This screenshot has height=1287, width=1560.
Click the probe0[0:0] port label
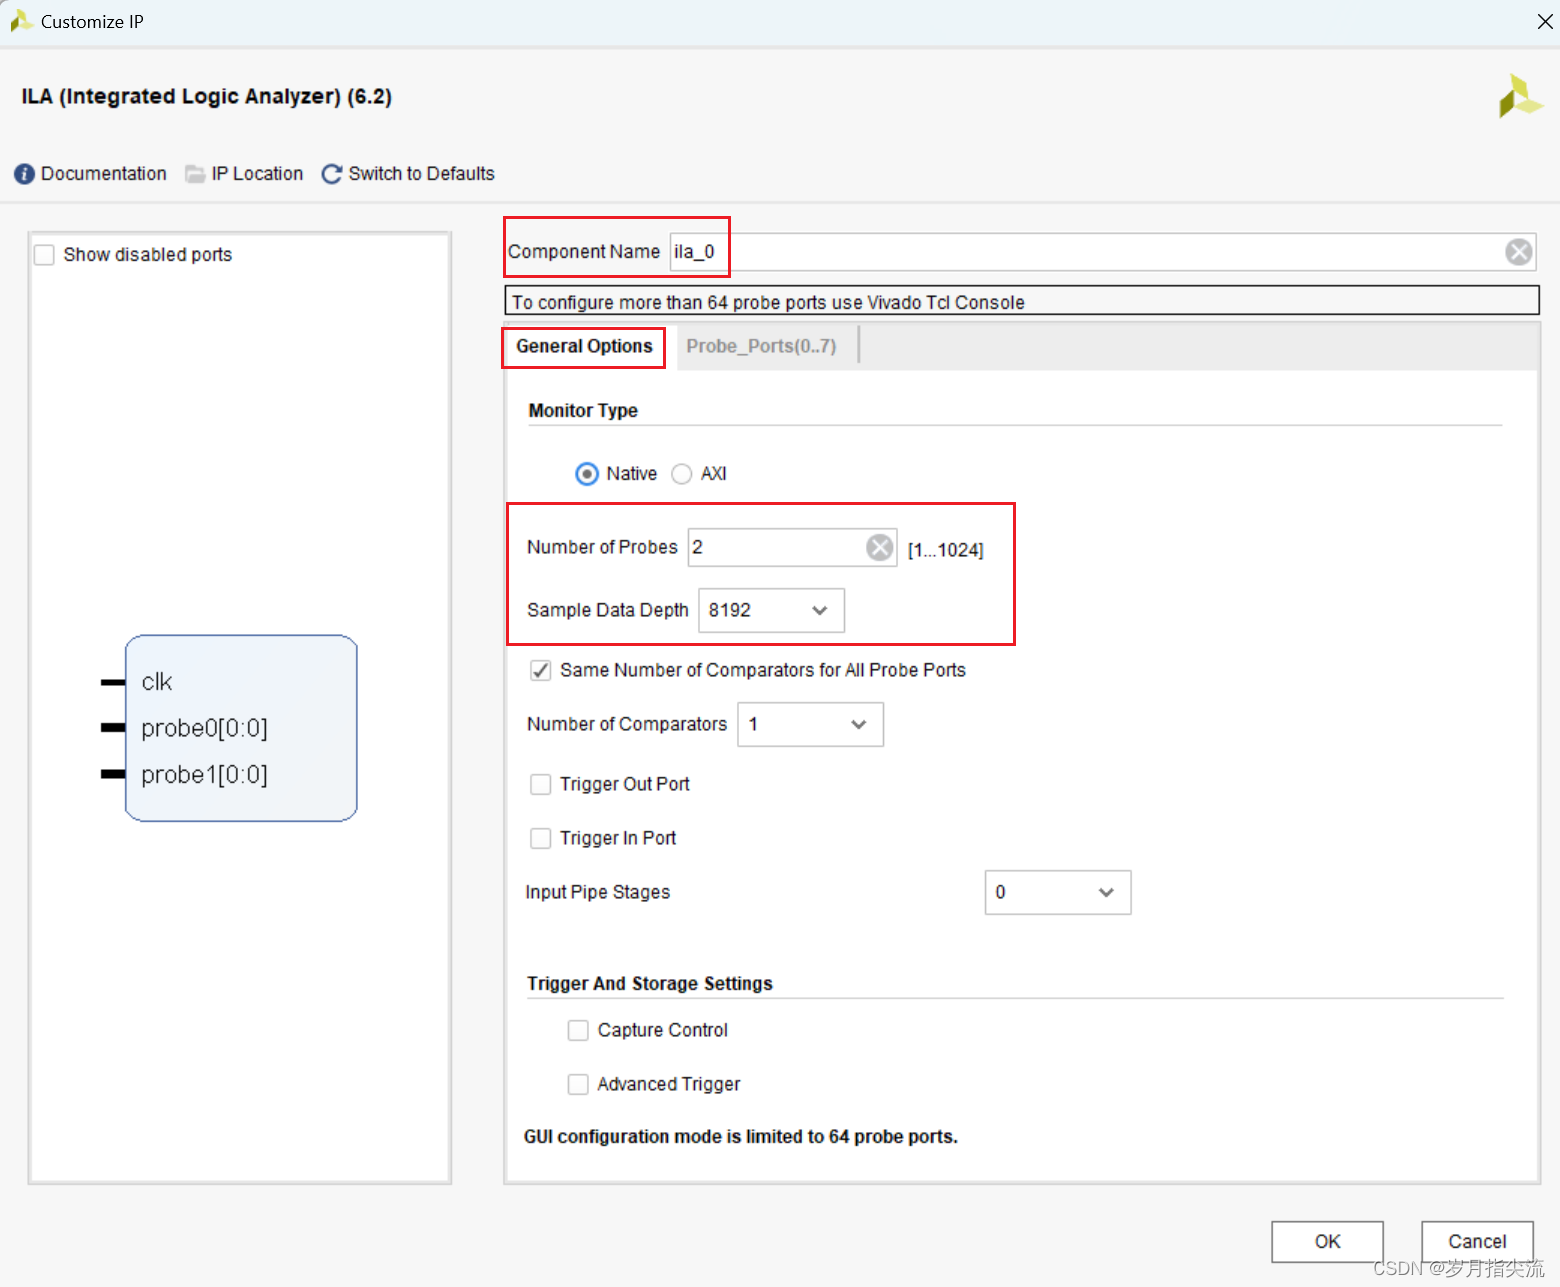[x=204, y=728]
